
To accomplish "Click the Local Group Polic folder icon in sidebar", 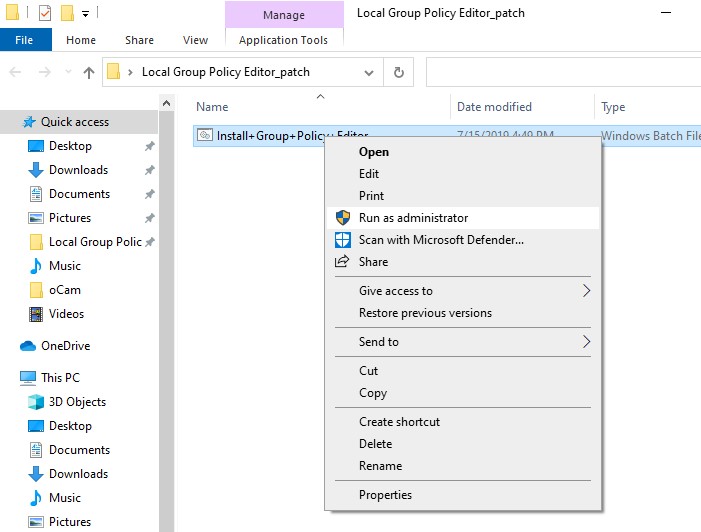I will (36, 242).
